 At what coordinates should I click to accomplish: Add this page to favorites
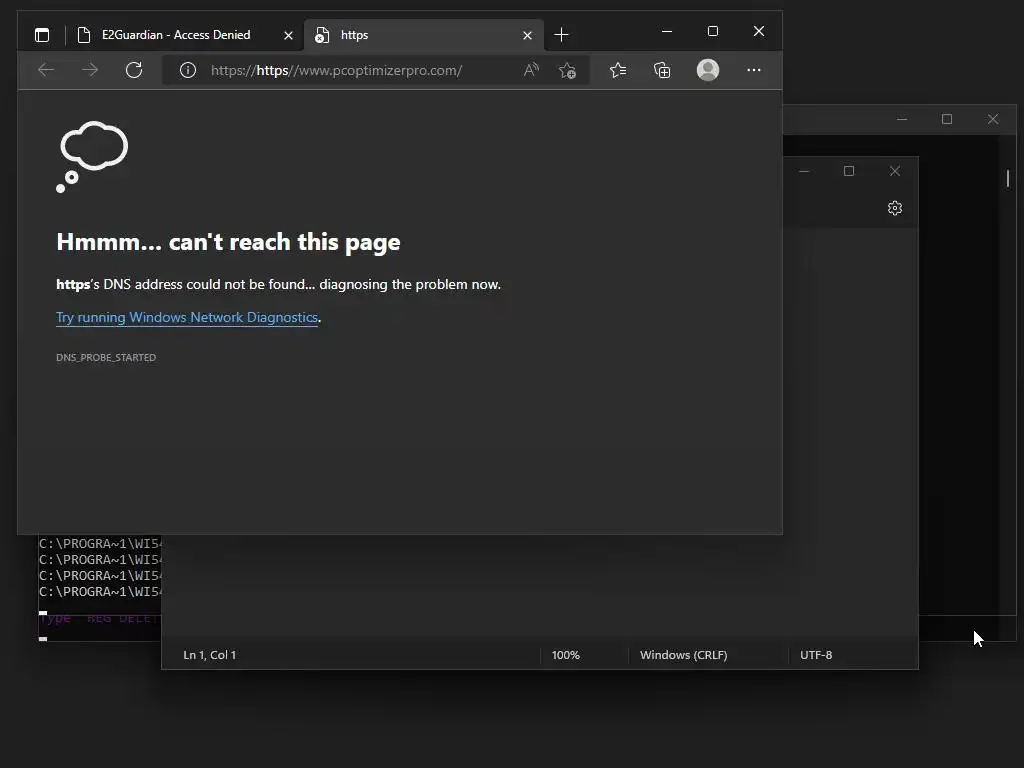567,70
